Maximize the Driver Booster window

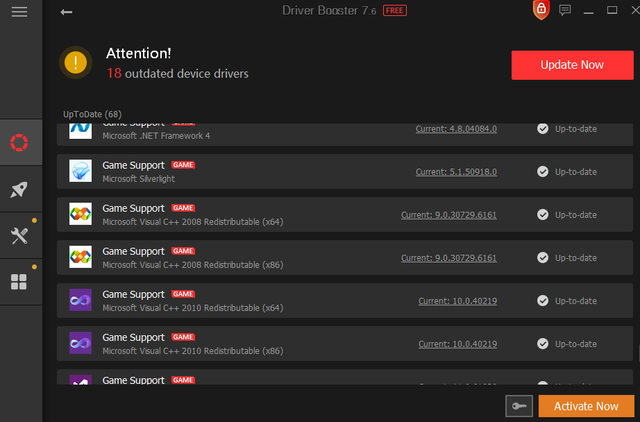(612, 10)
